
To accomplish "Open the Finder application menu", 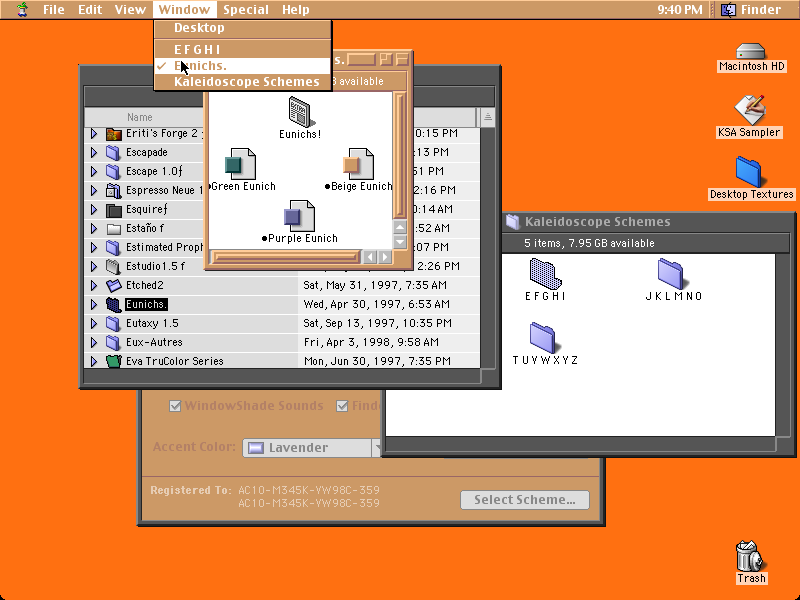I will click(x=752, y=9).
